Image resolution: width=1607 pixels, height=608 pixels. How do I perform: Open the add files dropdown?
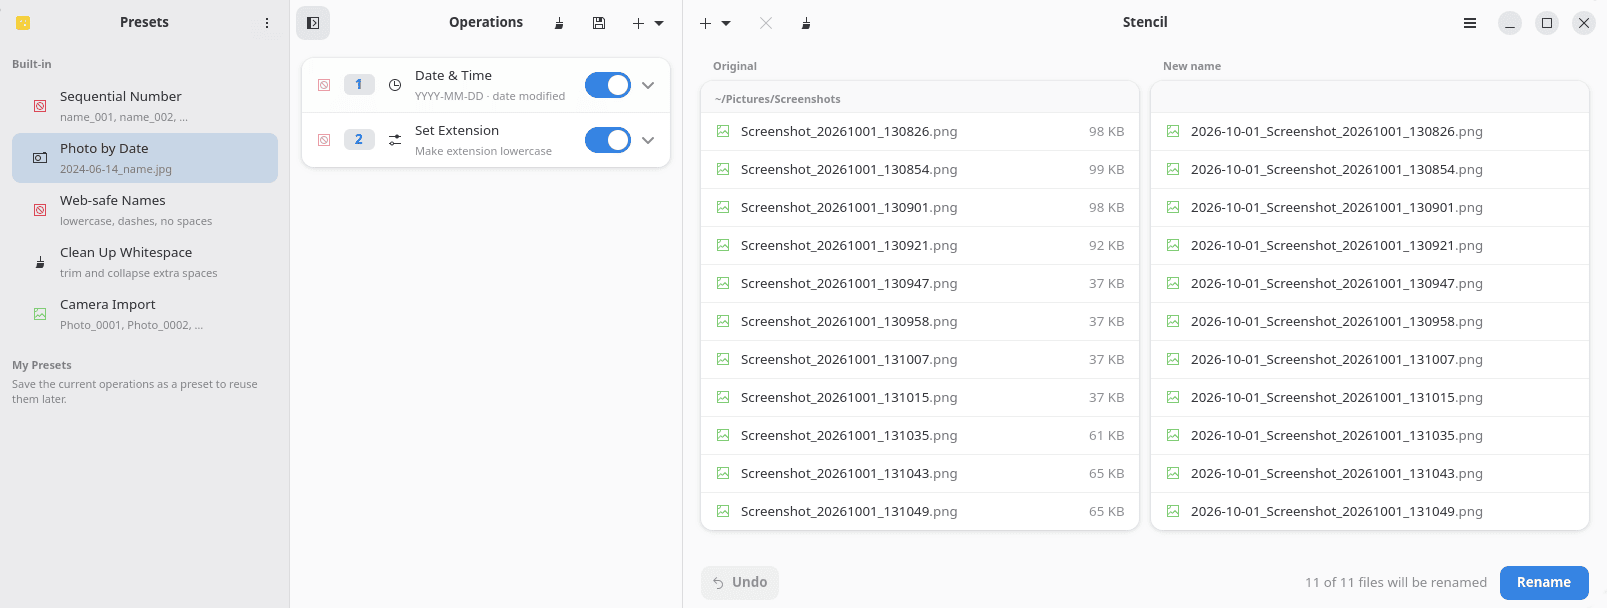(715, 23)
